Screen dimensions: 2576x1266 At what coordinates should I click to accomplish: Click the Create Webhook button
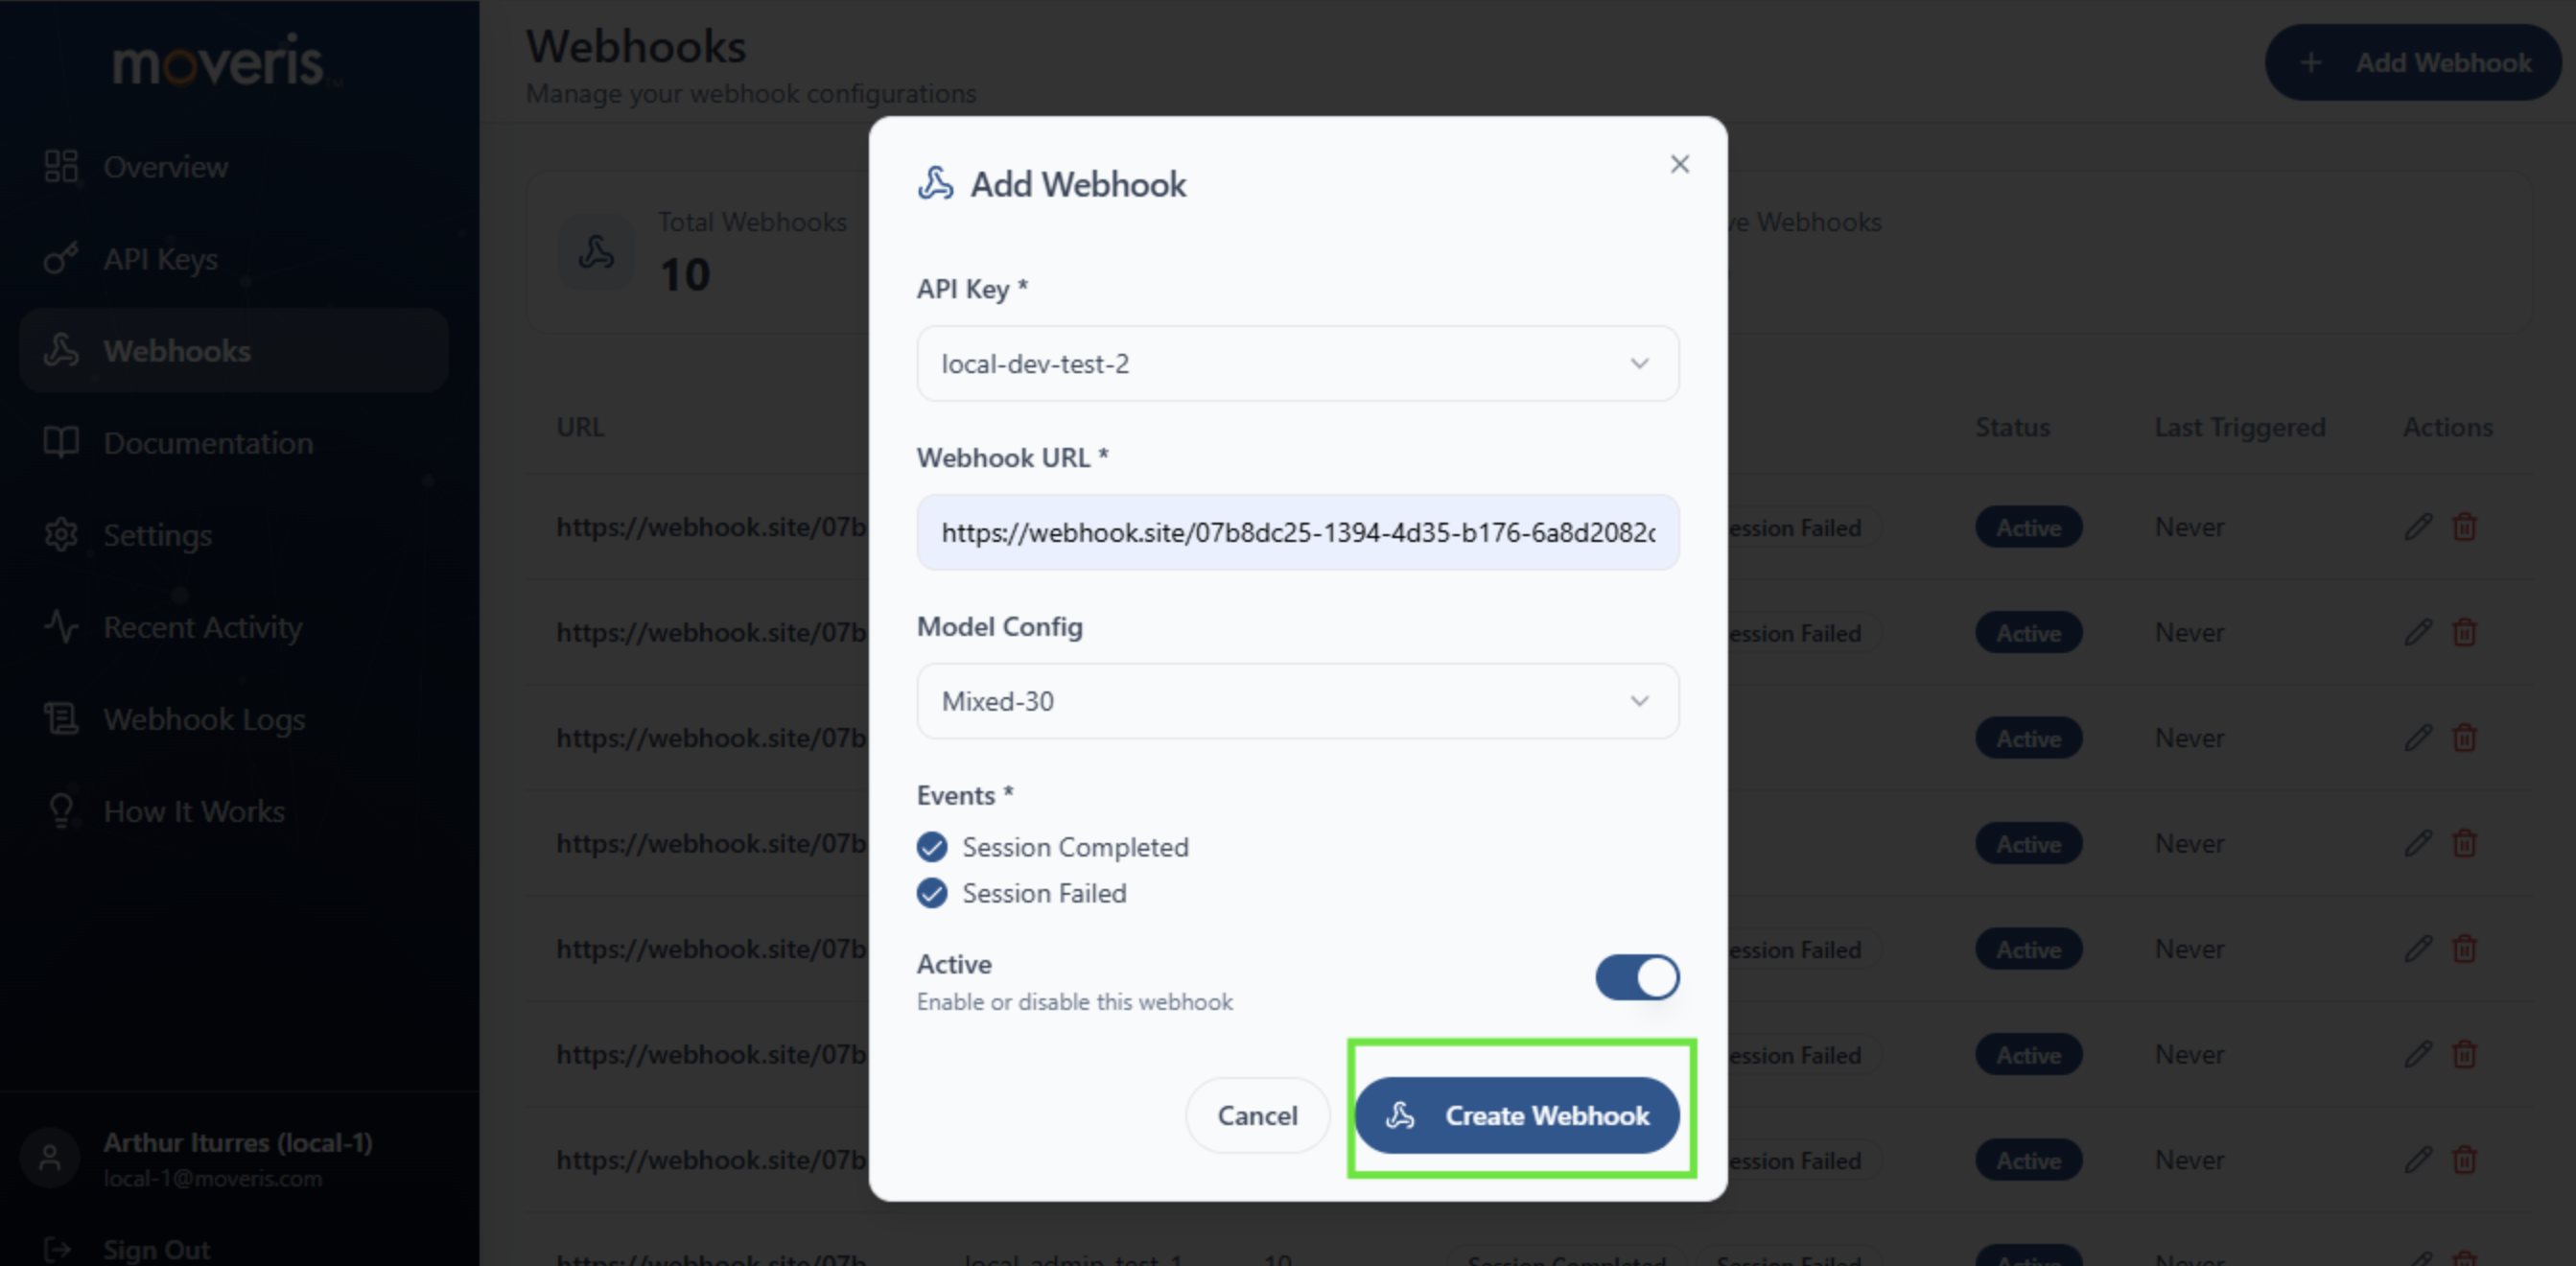click(x=1519, y=1116)
